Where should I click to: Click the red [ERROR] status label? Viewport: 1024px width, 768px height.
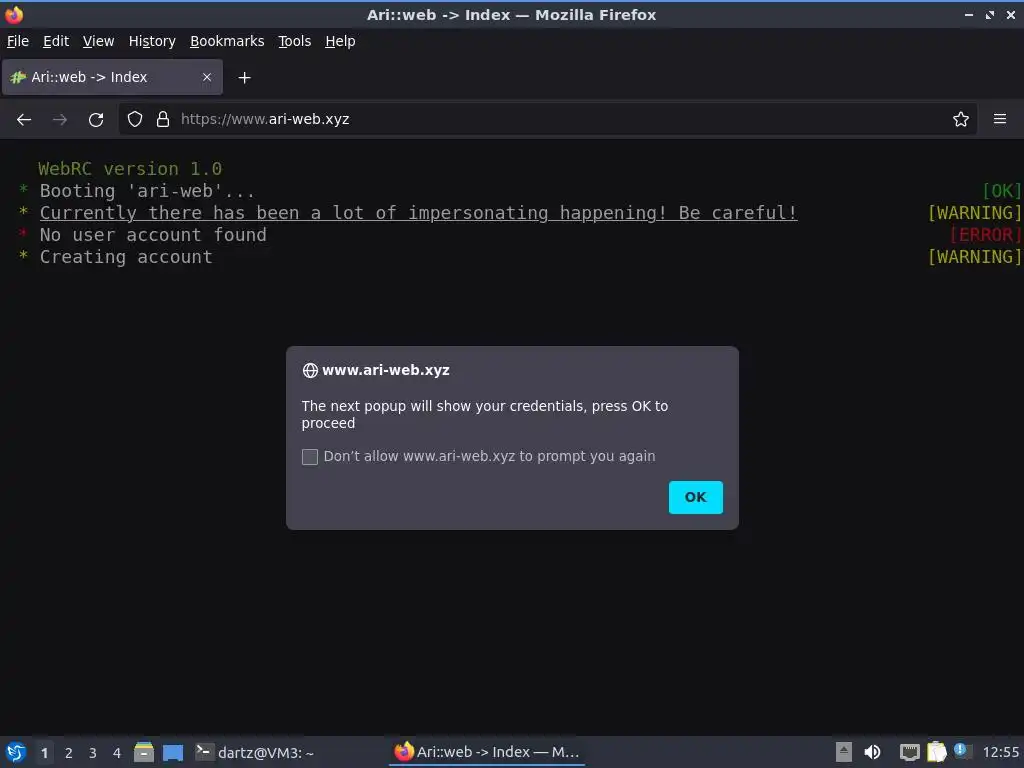pos(985,234)
